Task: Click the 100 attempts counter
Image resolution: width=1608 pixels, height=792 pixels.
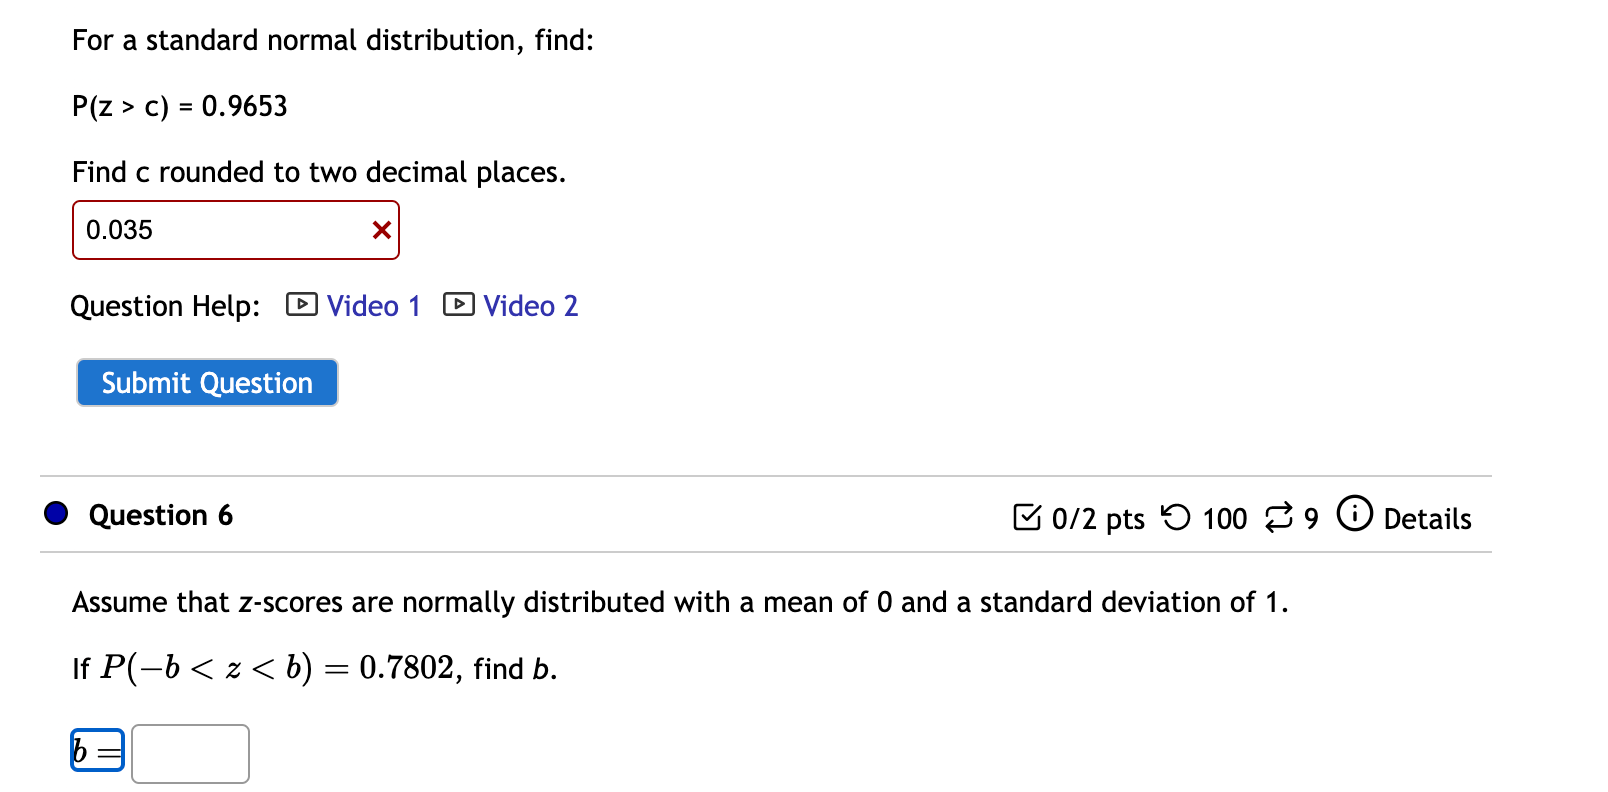Action: [1225, 519]
